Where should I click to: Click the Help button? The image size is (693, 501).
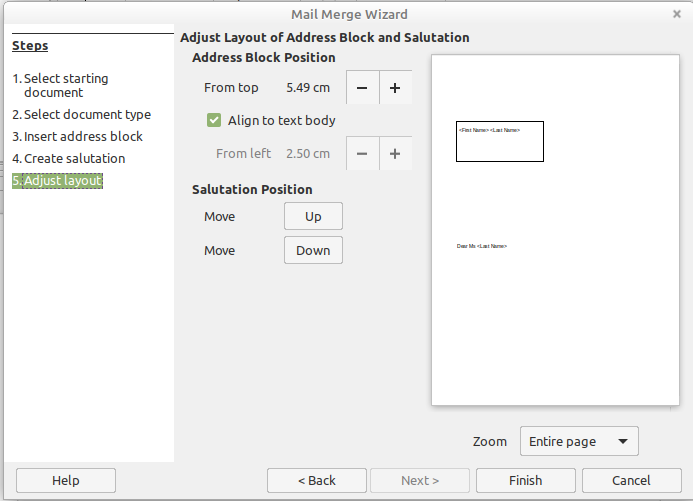point(66,480)
